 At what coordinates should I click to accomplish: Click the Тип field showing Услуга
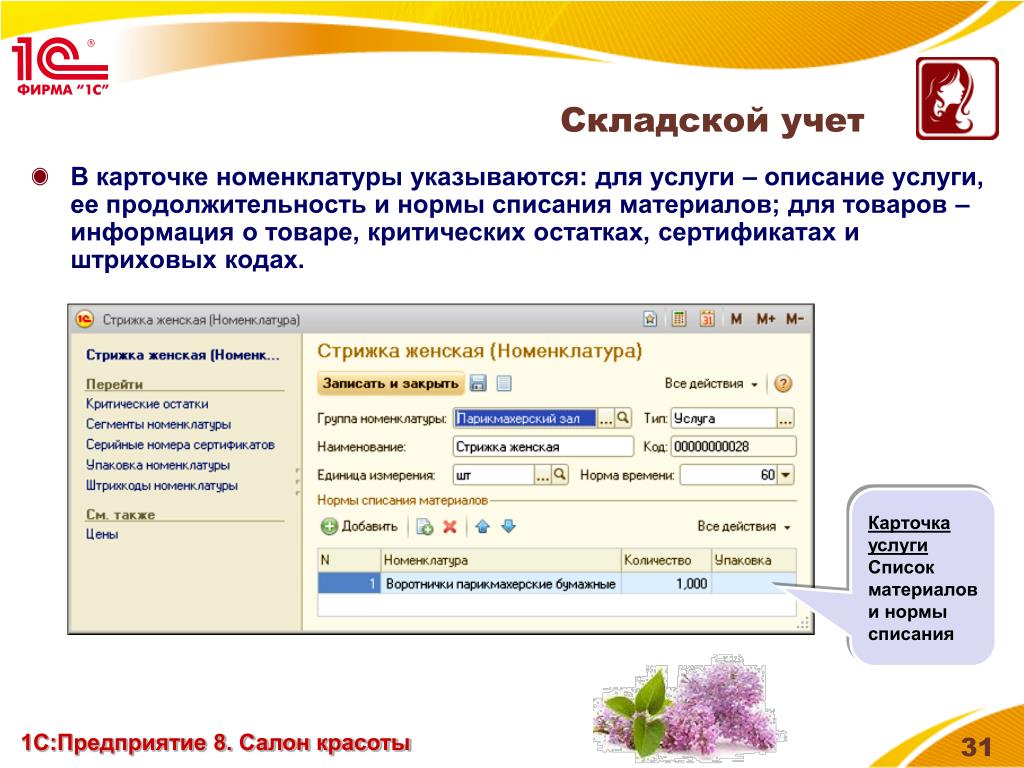[x=724, y=418]
